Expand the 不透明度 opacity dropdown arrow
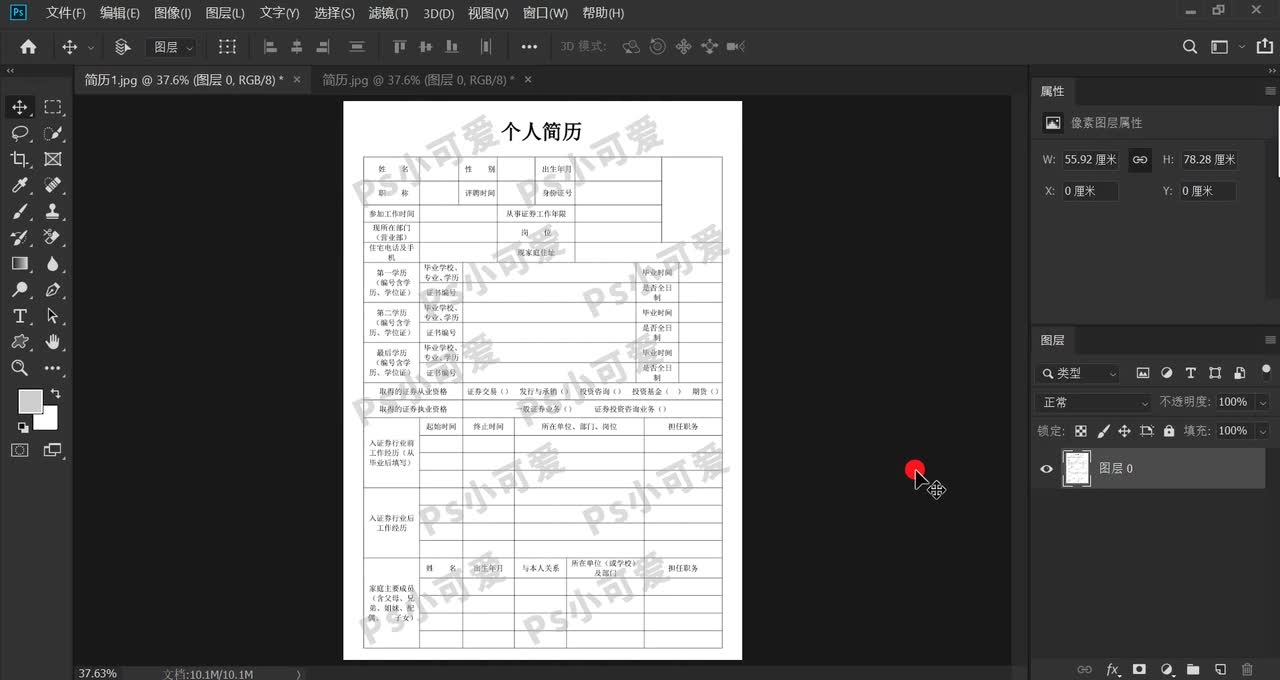The image size is (1280, 680). (x=1262, y=402)
